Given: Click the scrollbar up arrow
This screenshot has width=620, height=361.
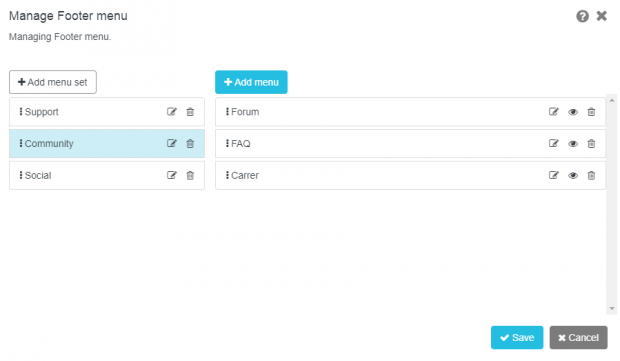Looking at the screenshot, I should coord(612,100).
